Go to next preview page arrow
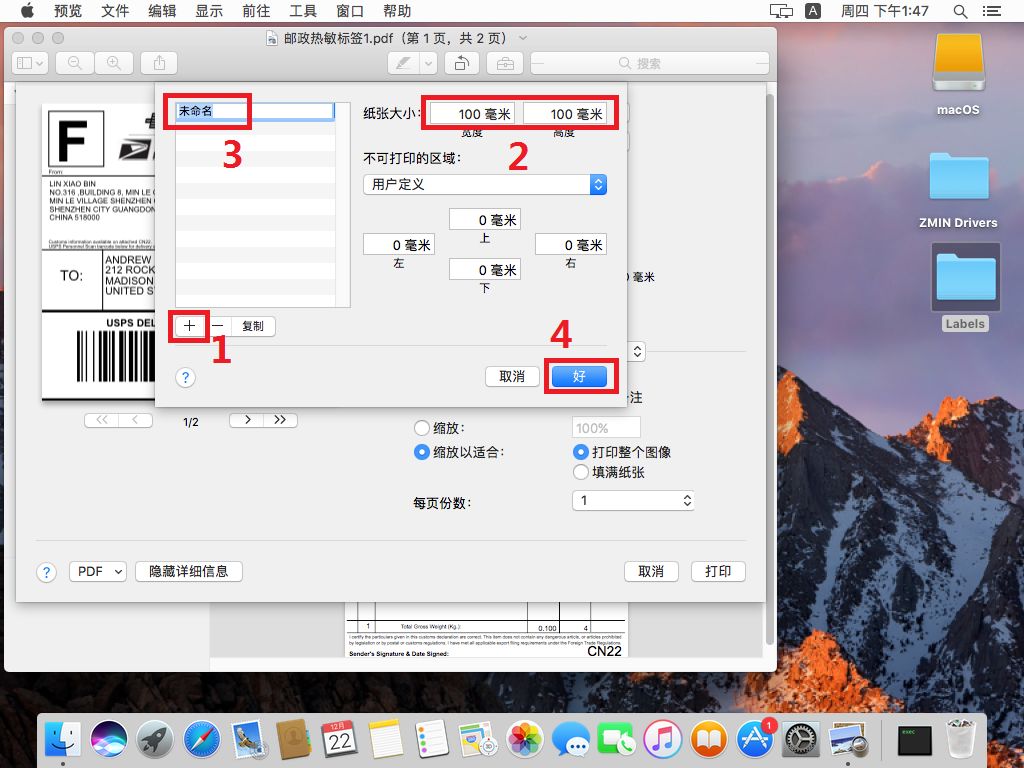Viewport: 1024px width, 768px height. click(x=247, y=420)
